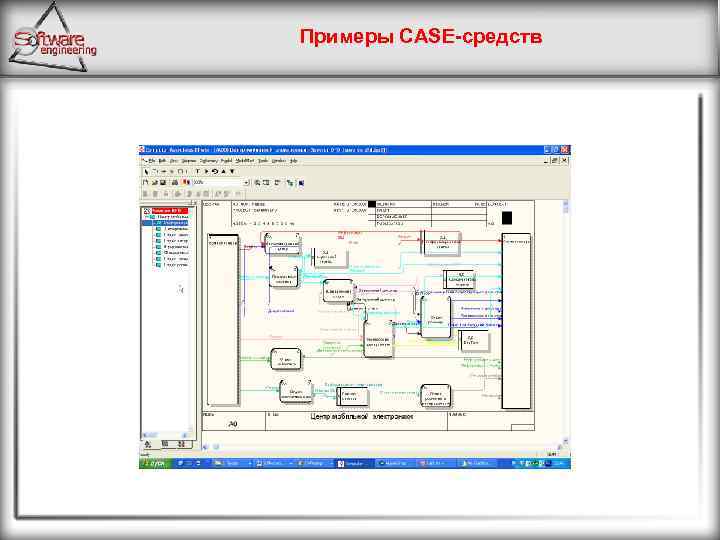720x540 pixels.
Task: Click the Windows Start 'пуск' button
Action: (155, 464)
